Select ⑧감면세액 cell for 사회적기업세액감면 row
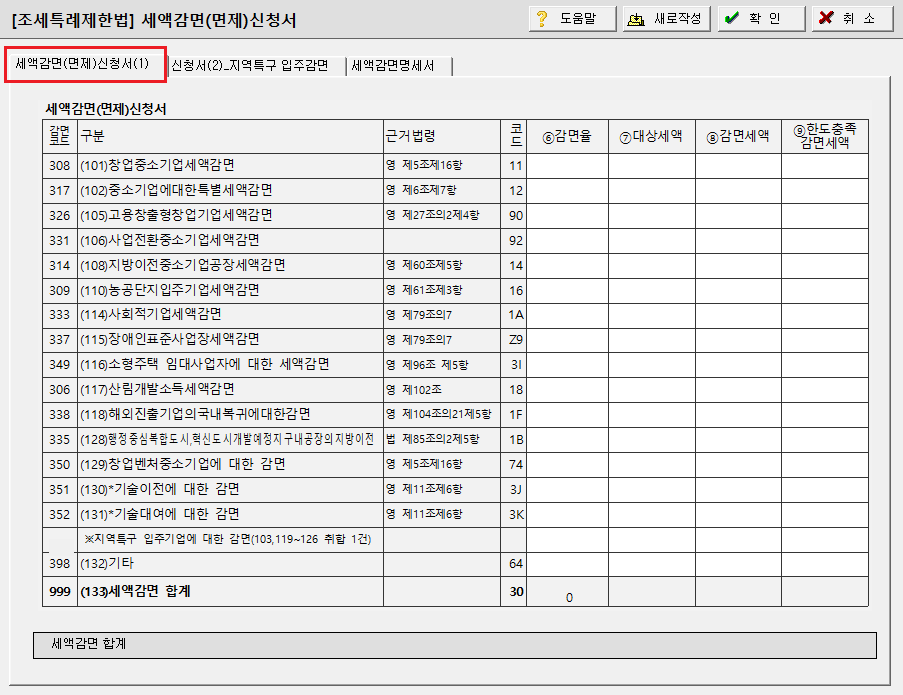 pyautogui.click(x=738, y=316)
